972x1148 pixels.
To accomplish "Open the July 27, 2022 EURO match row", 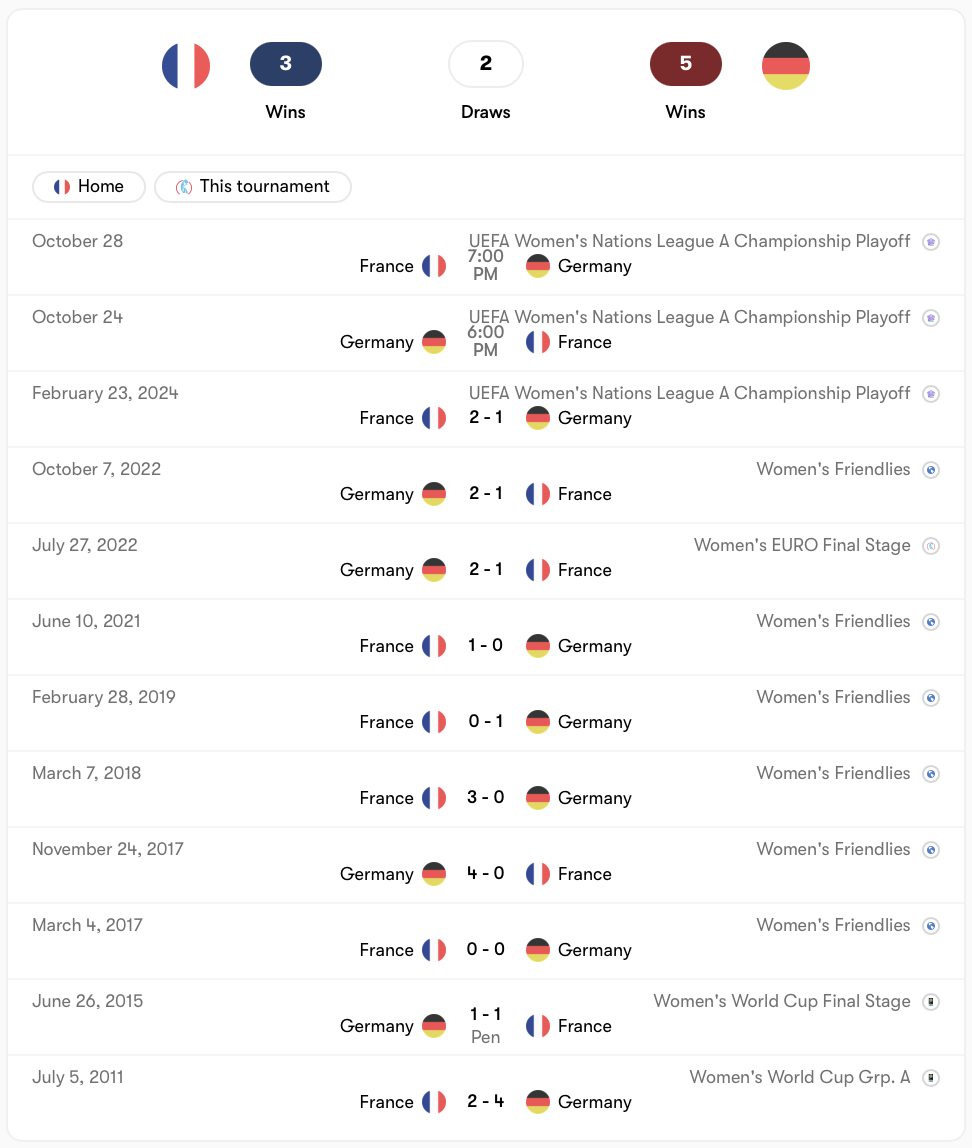I will click(486, 561).
